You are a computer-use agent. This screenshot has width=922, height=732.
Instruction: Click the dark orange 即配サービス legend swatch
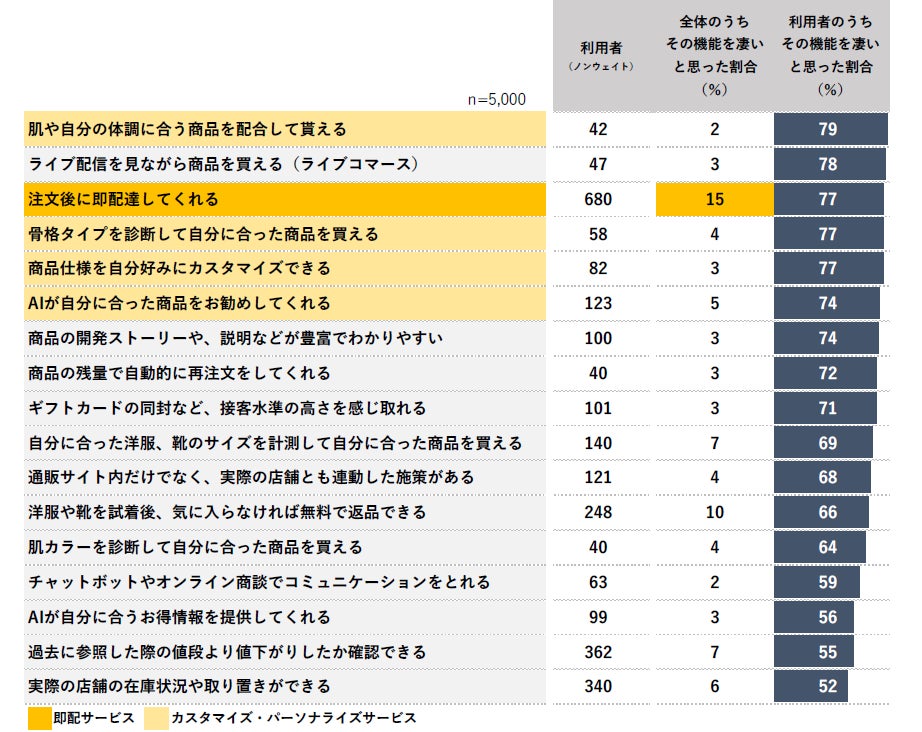point(39,718)
